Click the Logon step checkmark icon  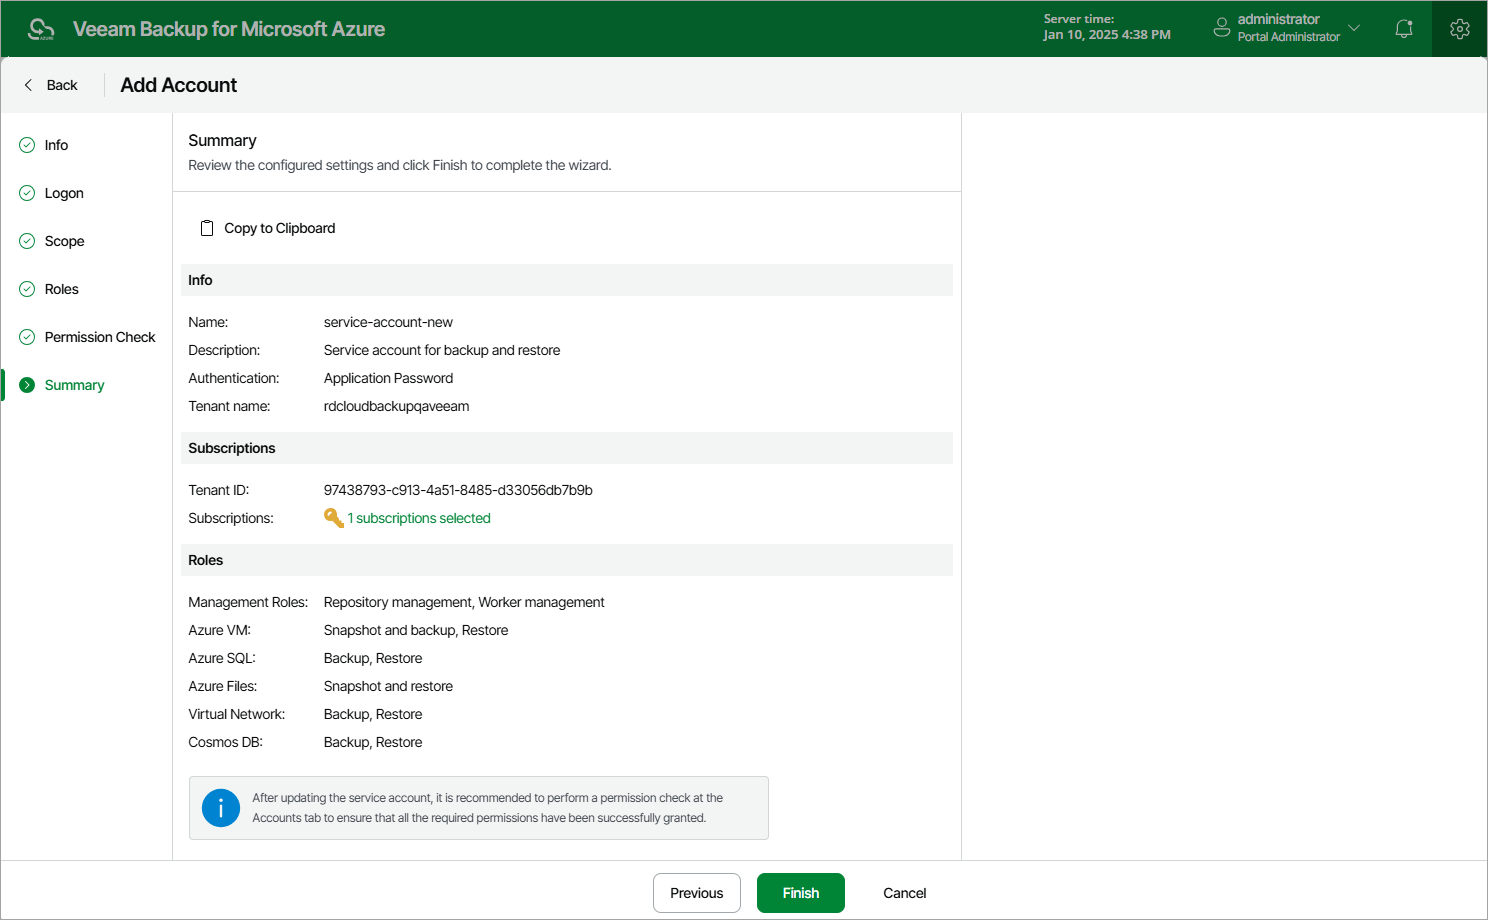click(x=27, y=193)
